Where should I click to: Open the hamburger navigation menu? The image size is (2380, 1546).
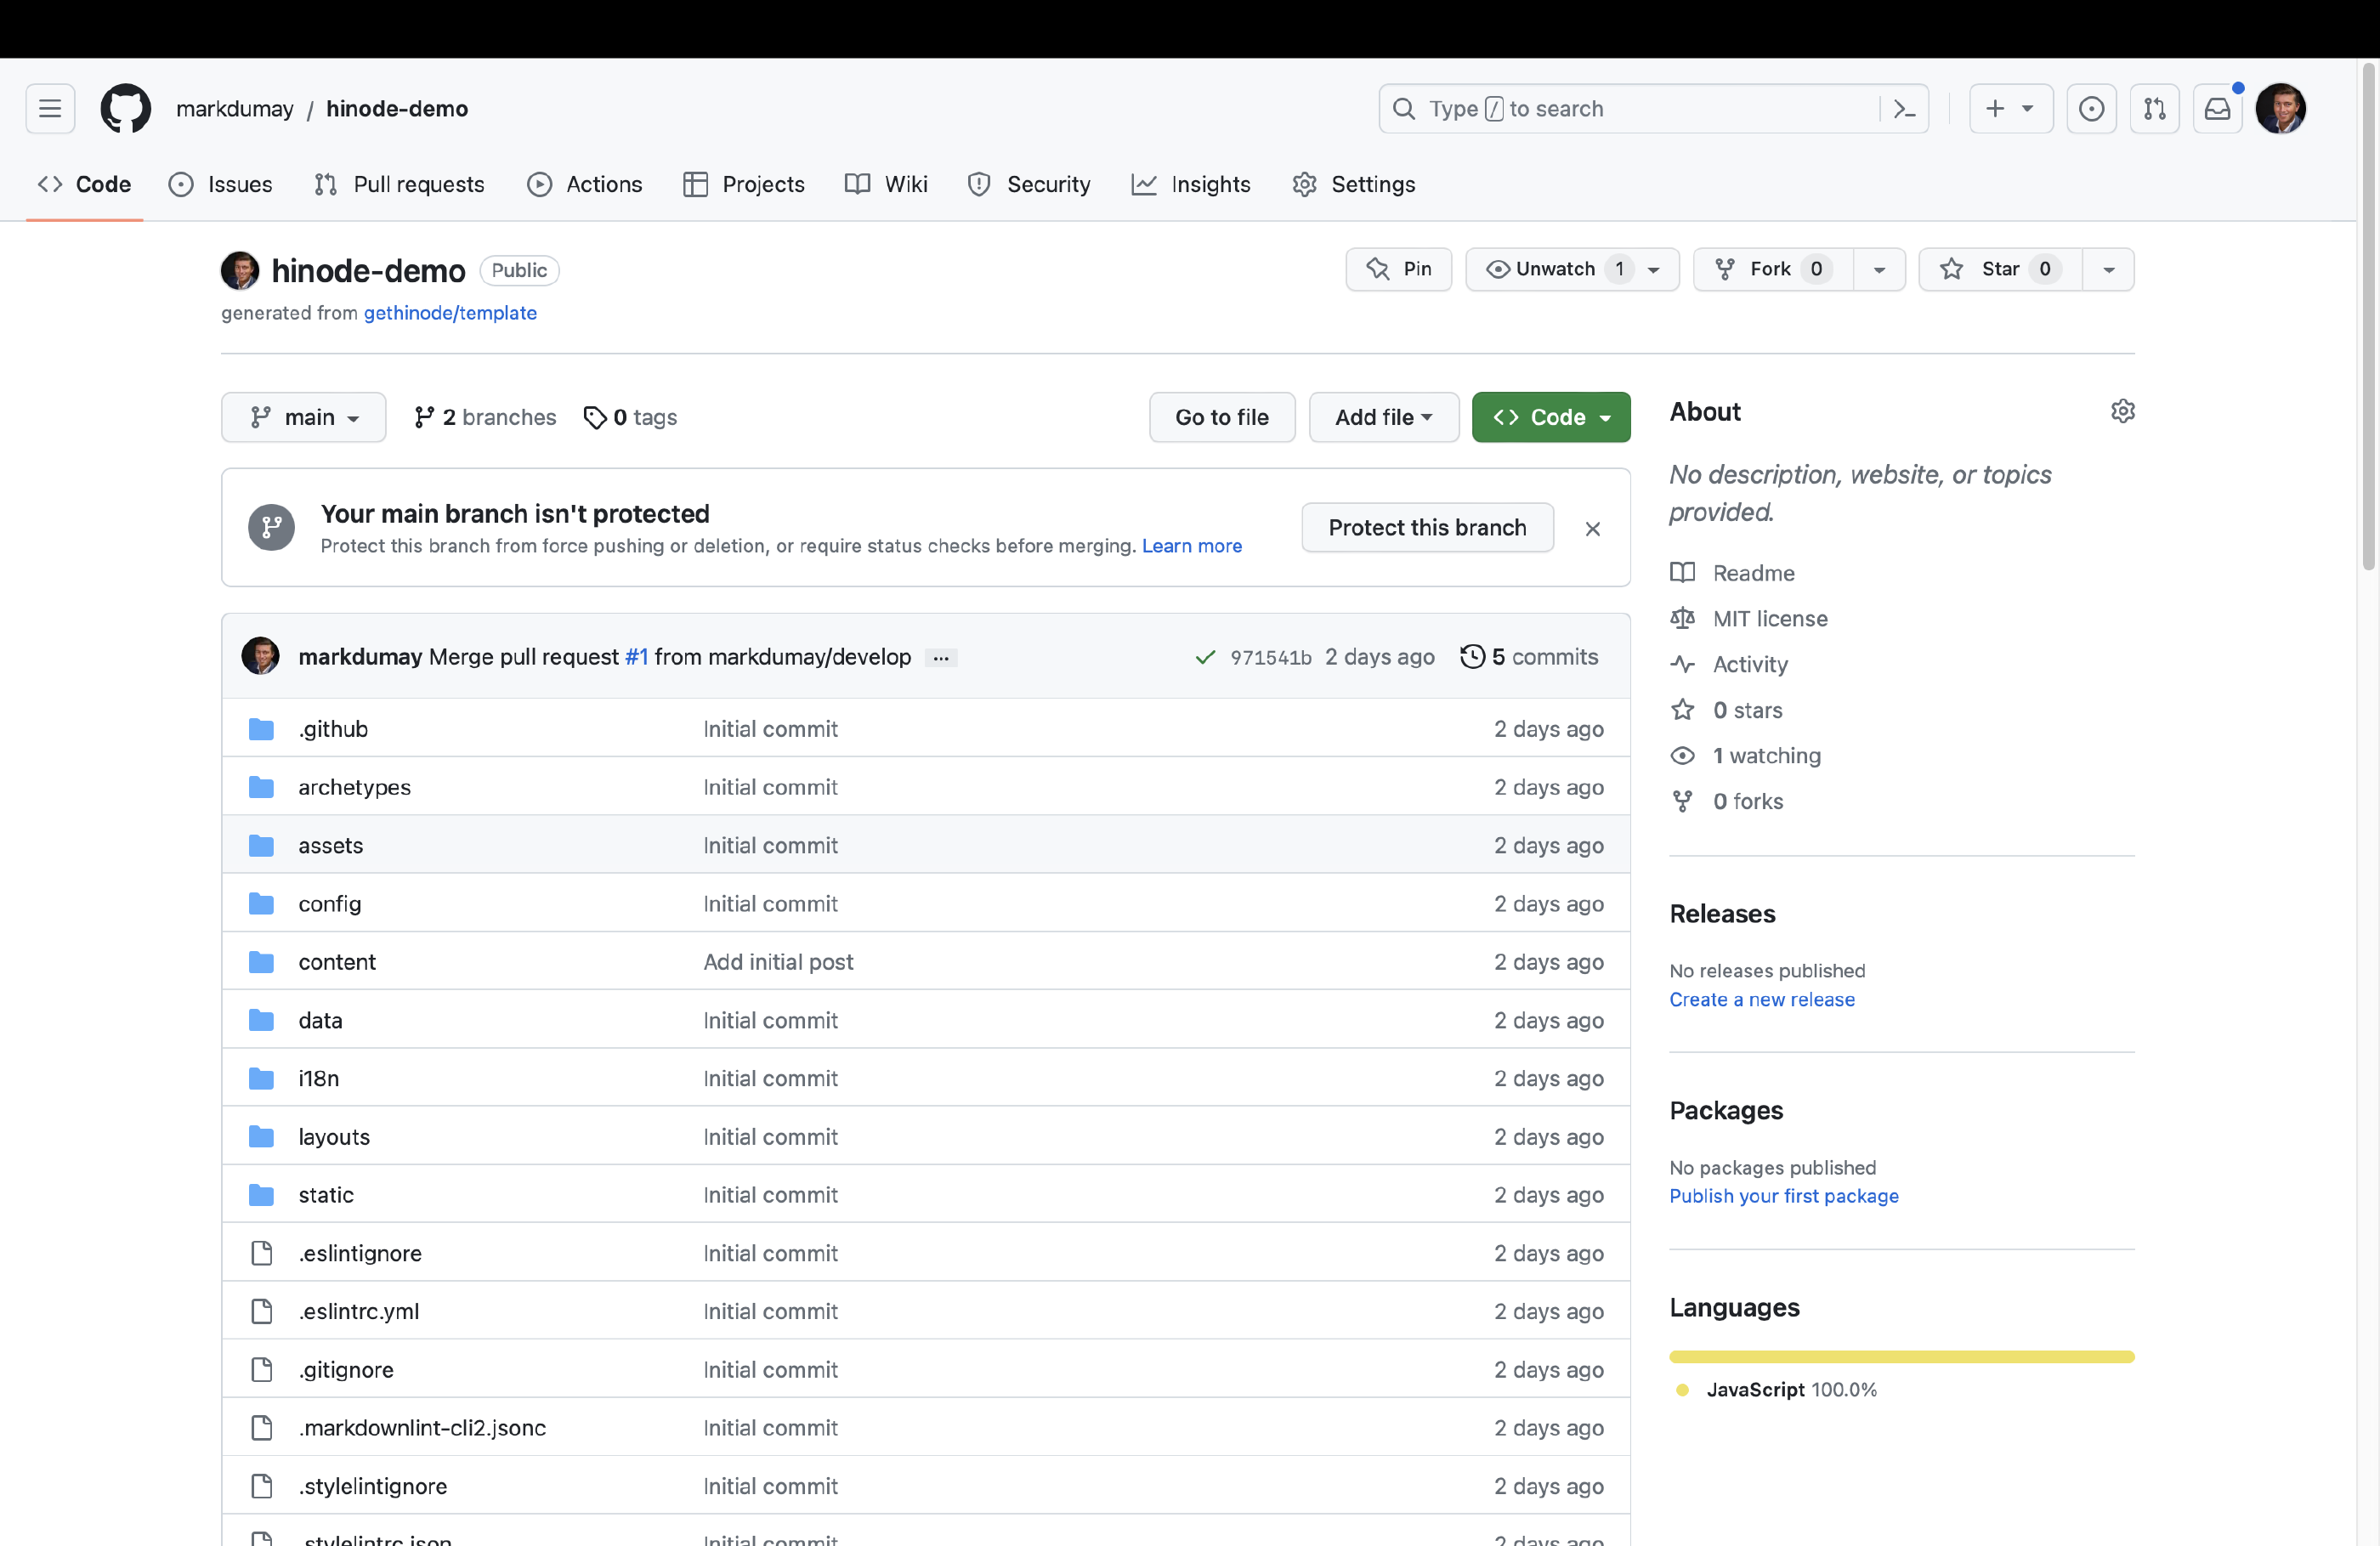pyautogui.click(x=50, y=108)
